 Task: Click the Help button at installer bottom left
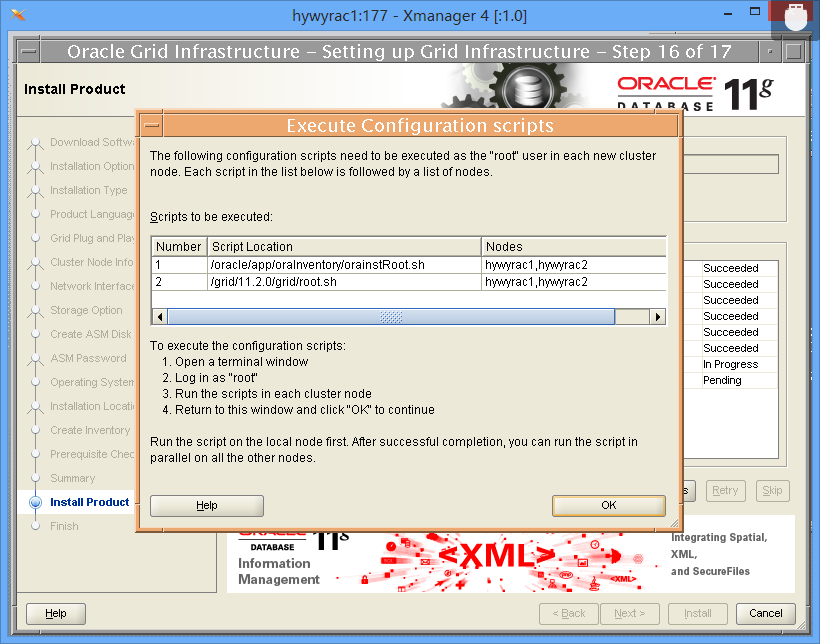55,613
